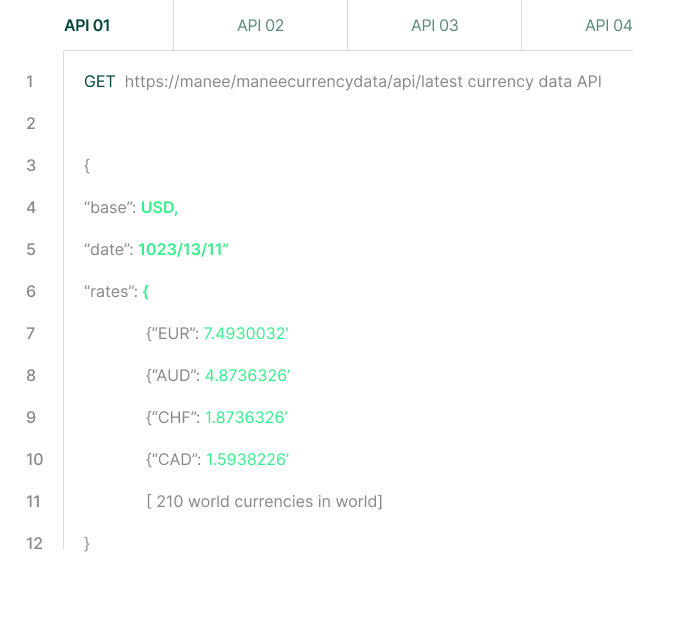The image size is (700, 620).
Task: Go to the API 04 tab
Action: (608, 25)
